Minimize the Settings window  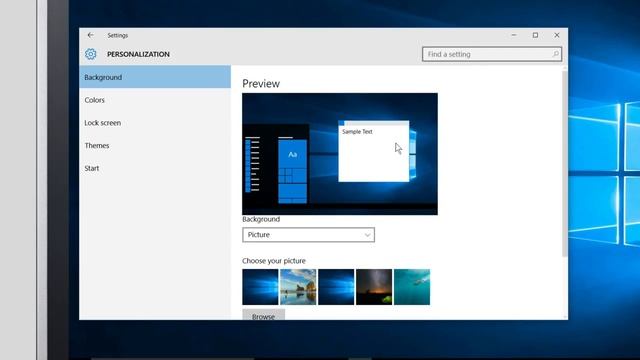[514, 35]
